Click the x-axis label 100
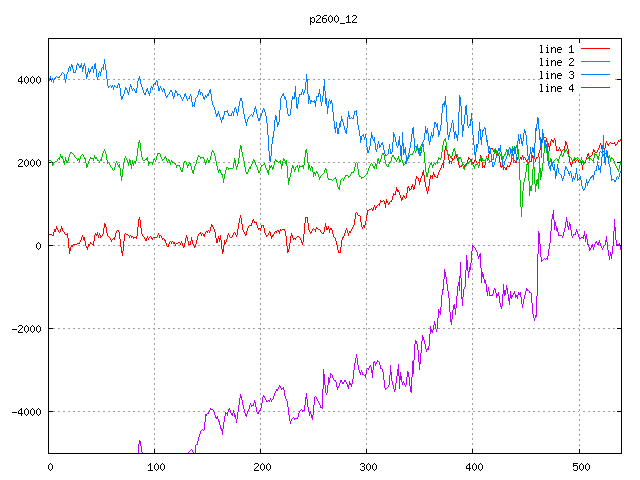Screen dimensions: 640x480 [156, 467]
